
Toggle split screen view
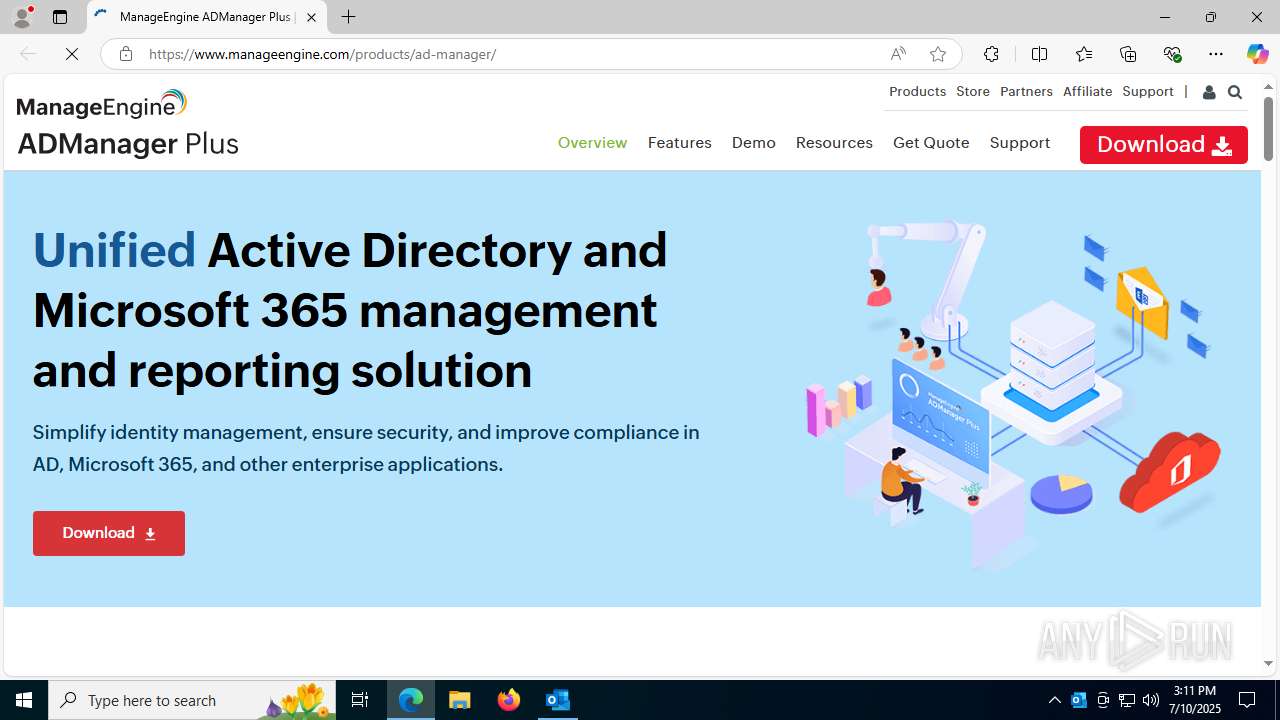[x=1039, y=54]
